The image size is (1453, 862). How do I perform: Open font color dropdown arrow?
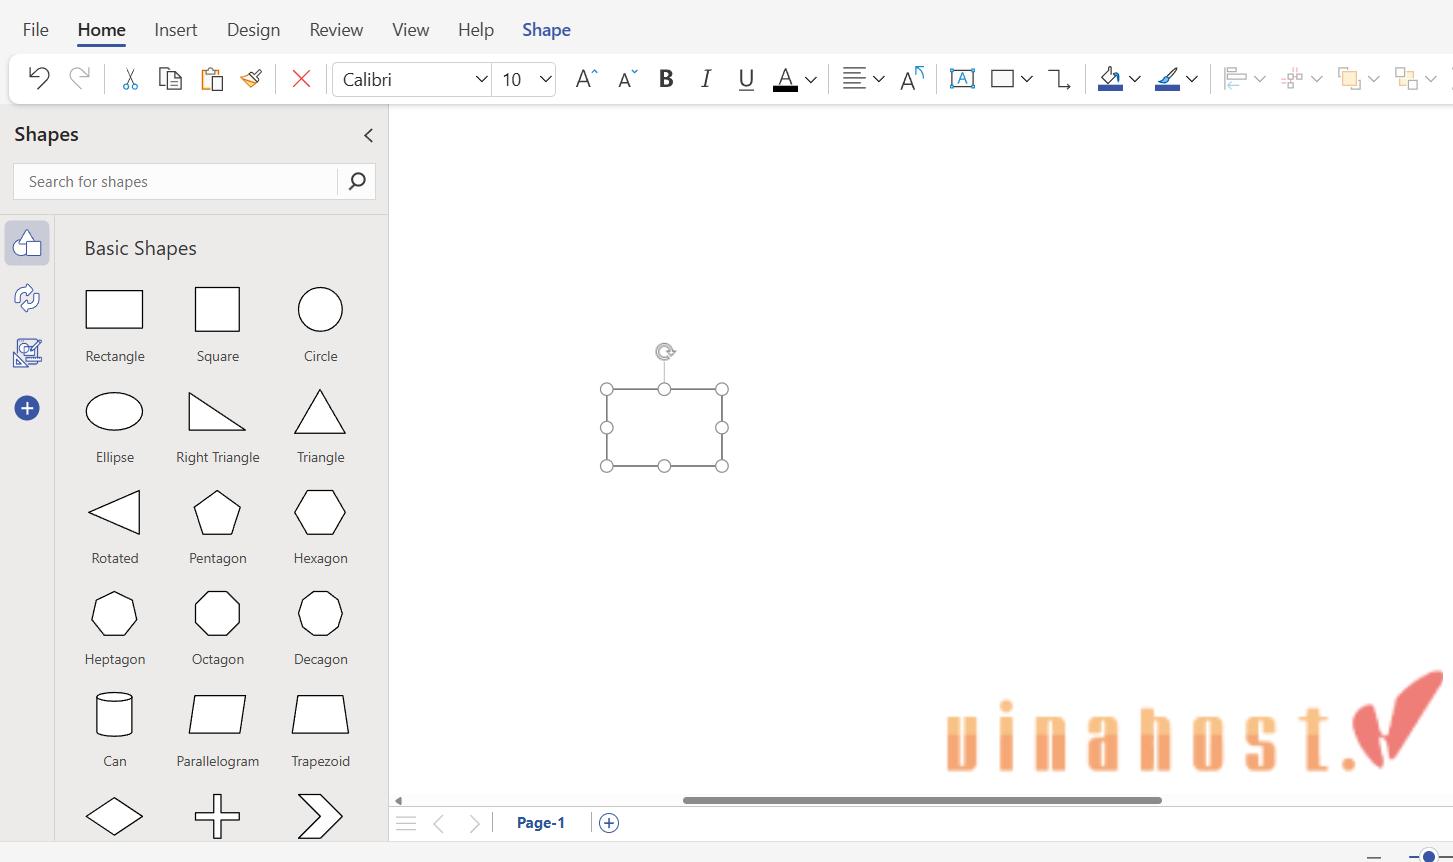coord(811,80)
